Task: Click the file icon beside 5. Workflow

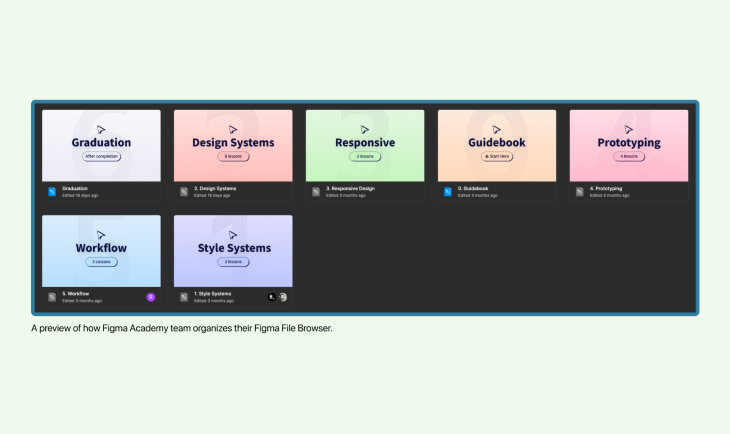Action: pyautogui.click(x=52, y=297)
